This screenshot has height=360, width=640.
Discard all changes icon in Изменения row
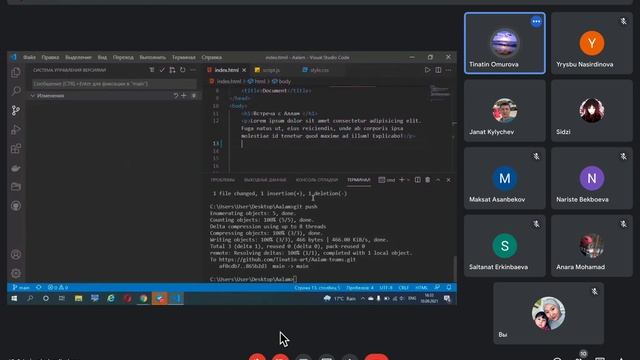pos(176,96)
